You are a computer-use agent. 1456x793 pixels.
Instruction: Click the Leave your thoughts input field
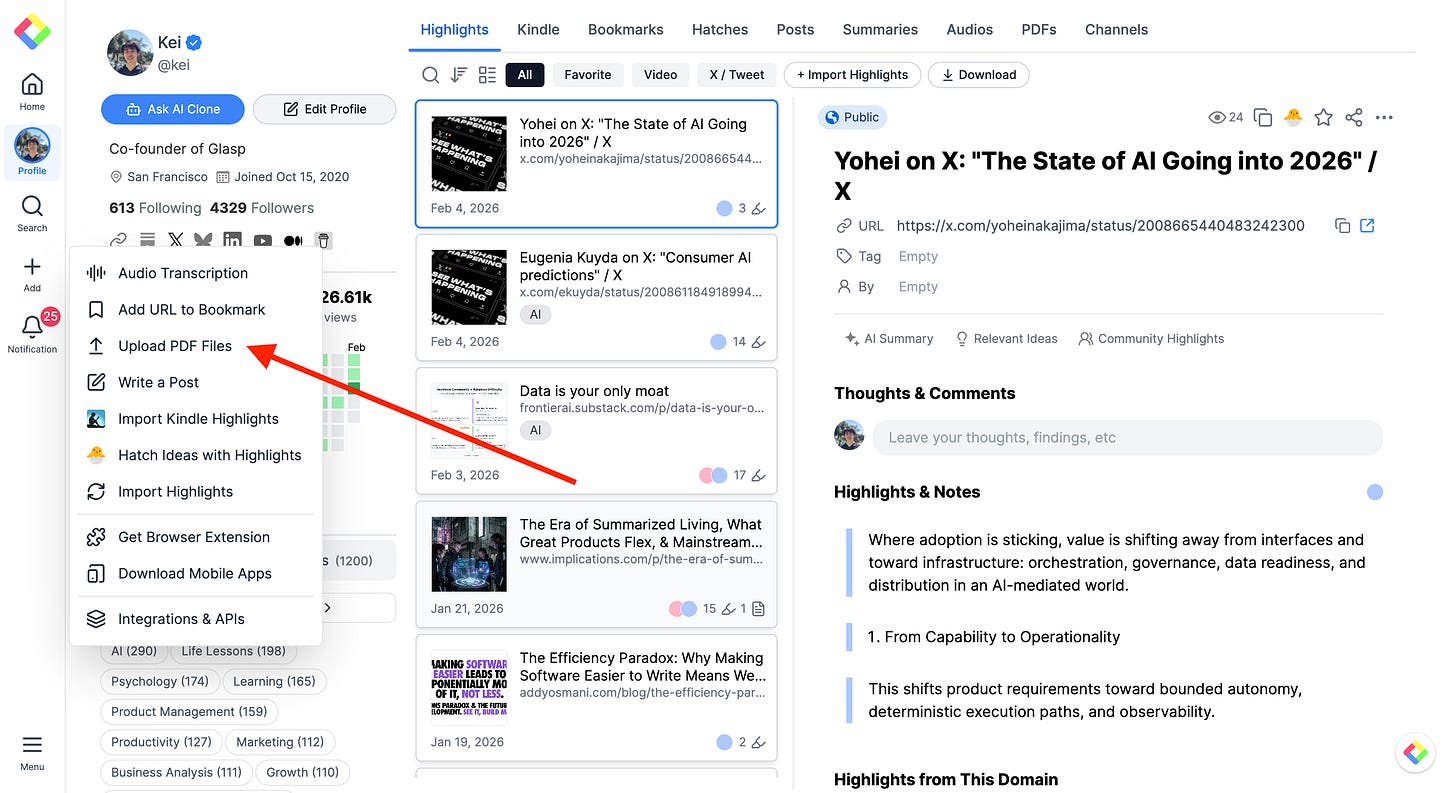pos(1127,437)
